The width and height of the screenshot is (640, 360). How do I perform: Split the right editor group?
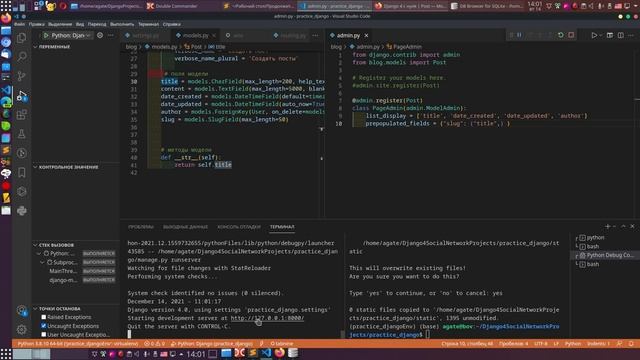tap(620, 36)
